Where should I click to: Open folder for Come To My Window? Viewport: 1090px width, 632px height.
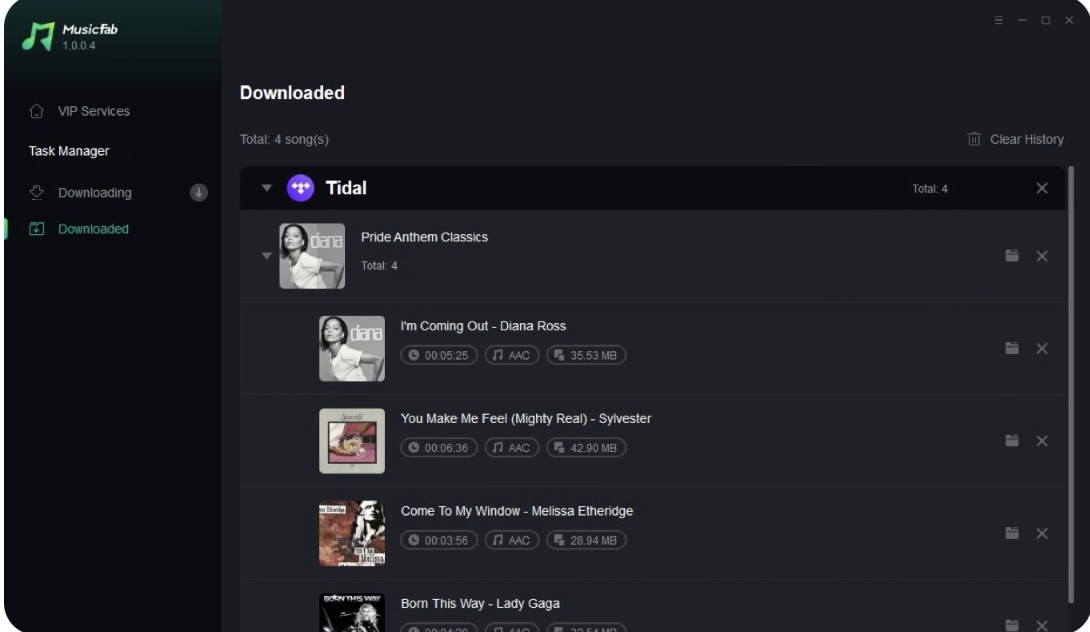[1011, 533]
